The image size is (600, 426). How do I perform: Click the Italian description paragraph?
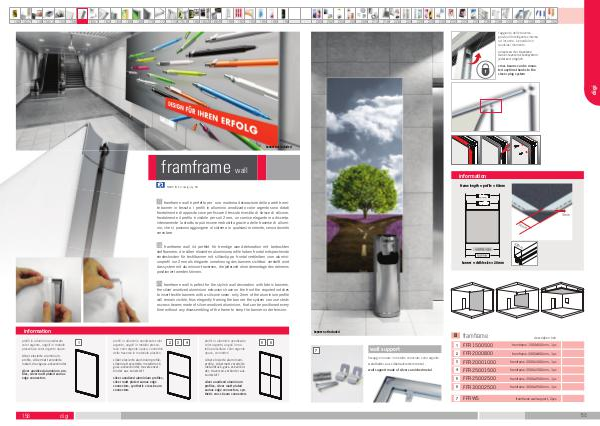(223, 217)
